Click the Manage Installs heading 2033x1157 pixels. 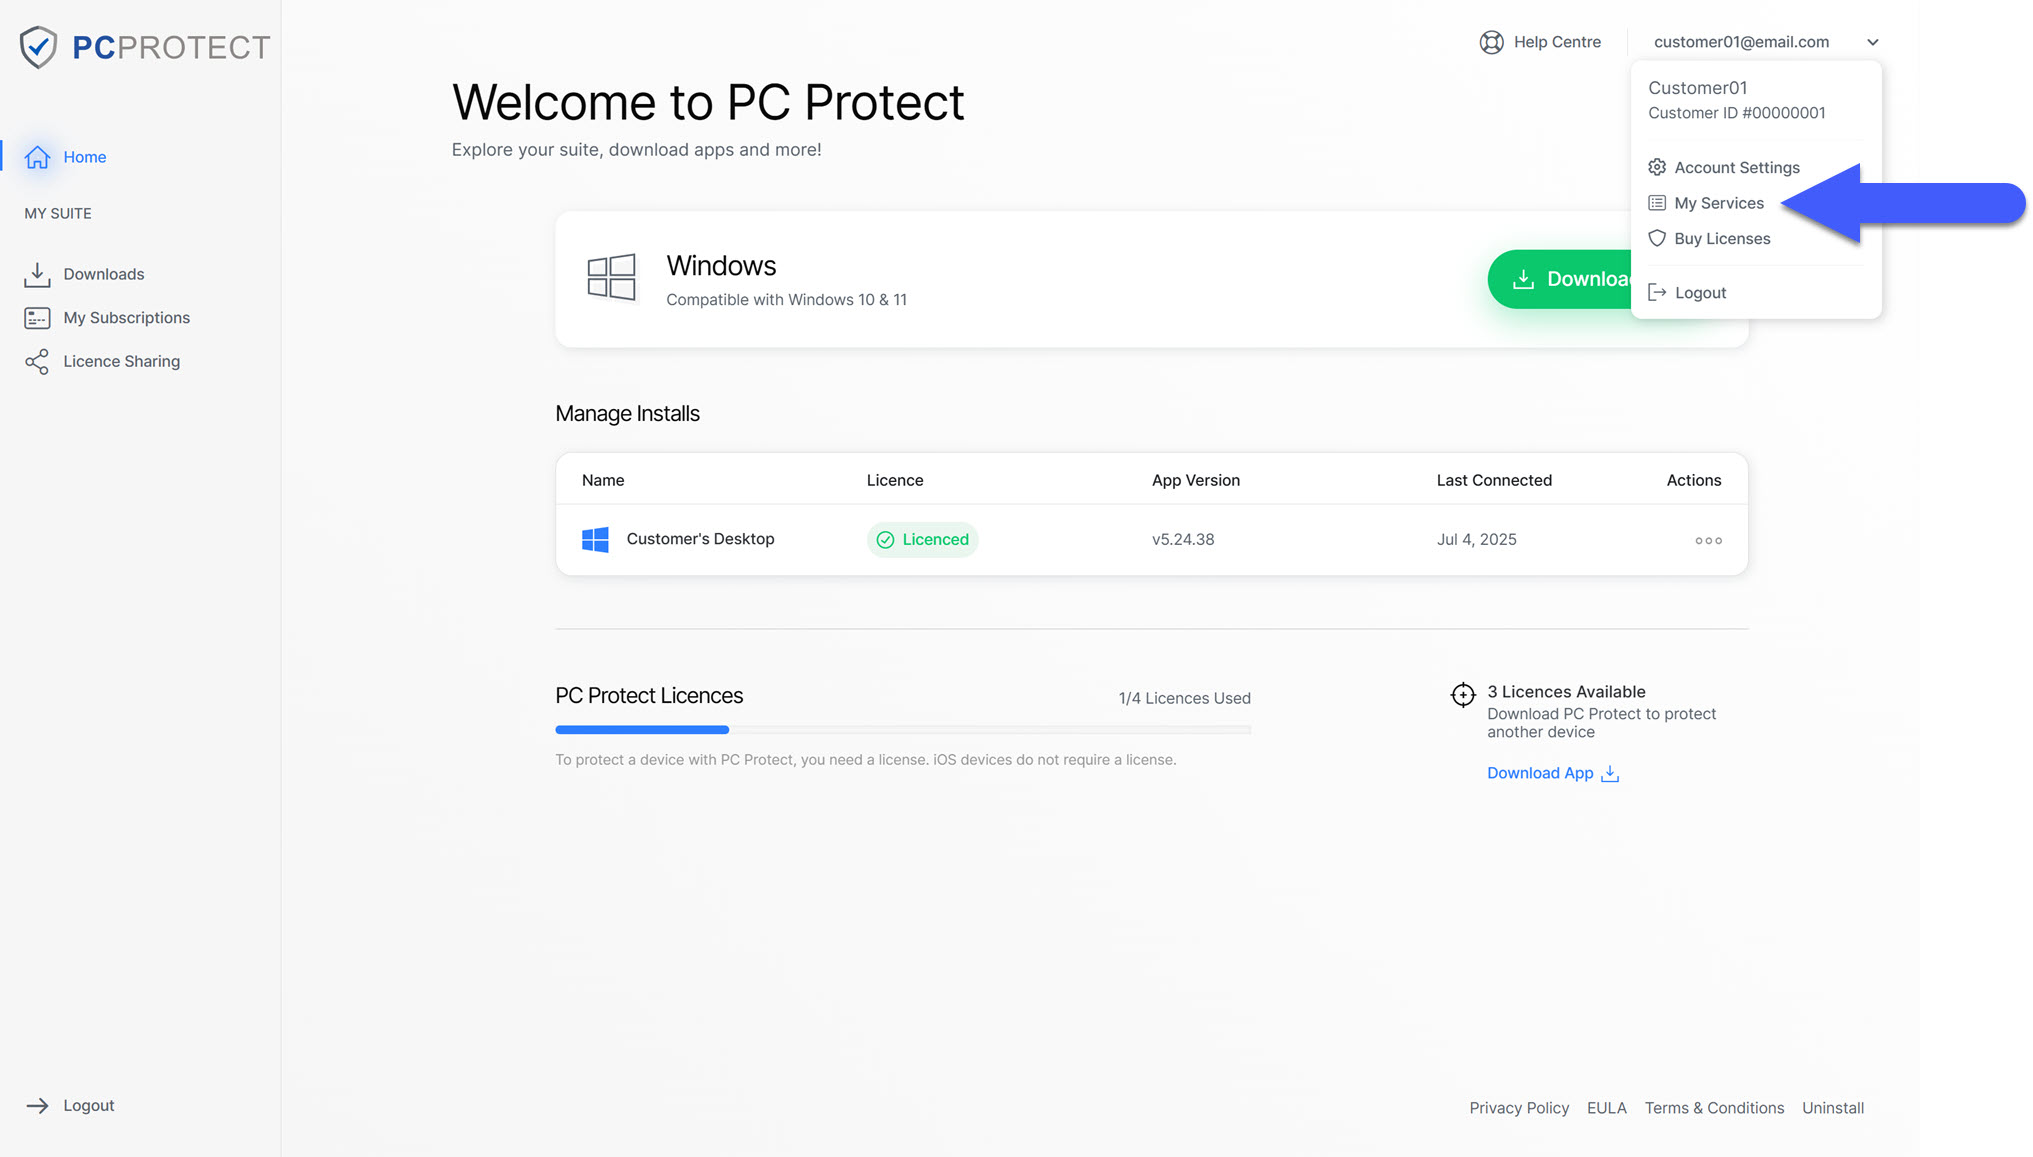tap(627, 414)
